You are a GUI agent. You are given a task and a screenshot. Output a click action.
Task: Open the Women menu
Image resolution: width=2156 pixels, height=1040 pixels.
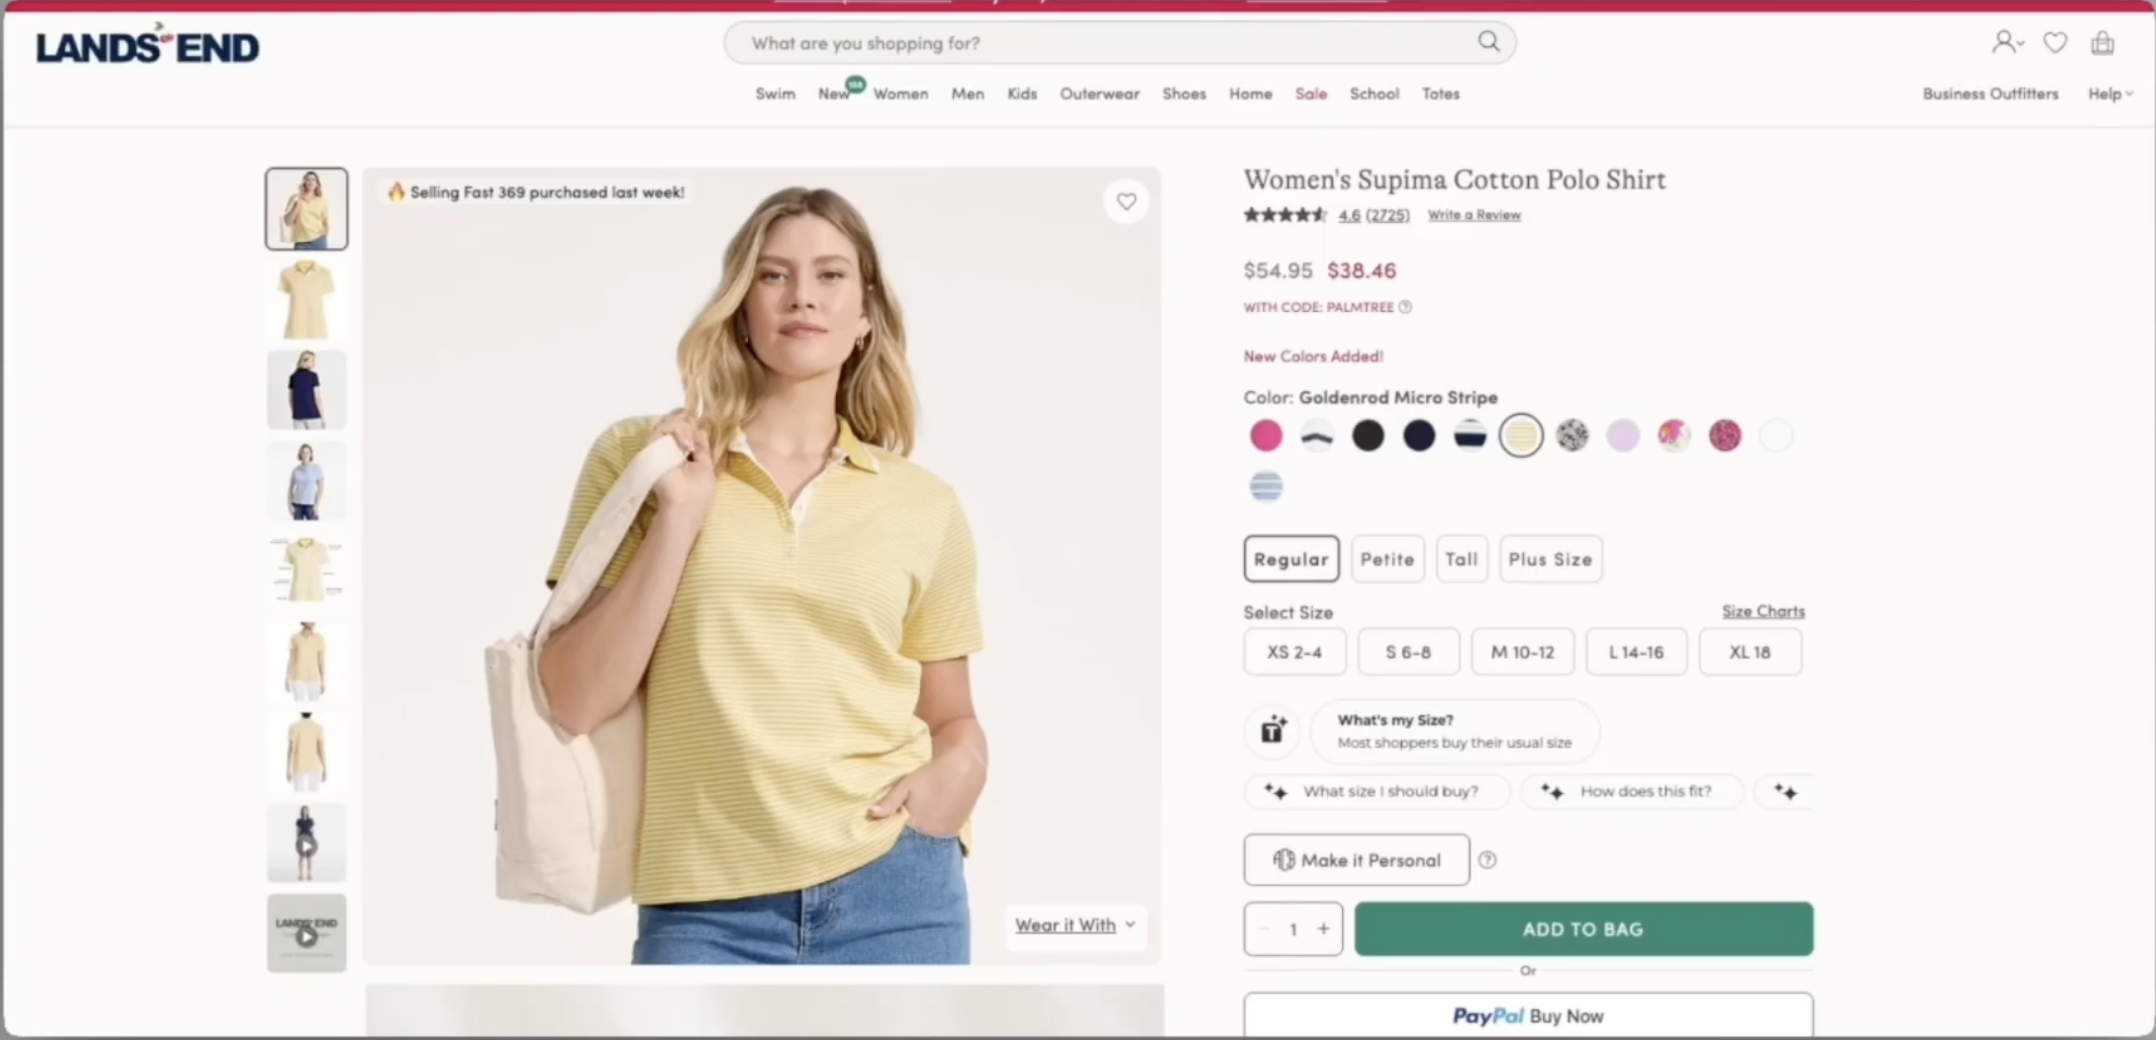[x=900, y=94]
